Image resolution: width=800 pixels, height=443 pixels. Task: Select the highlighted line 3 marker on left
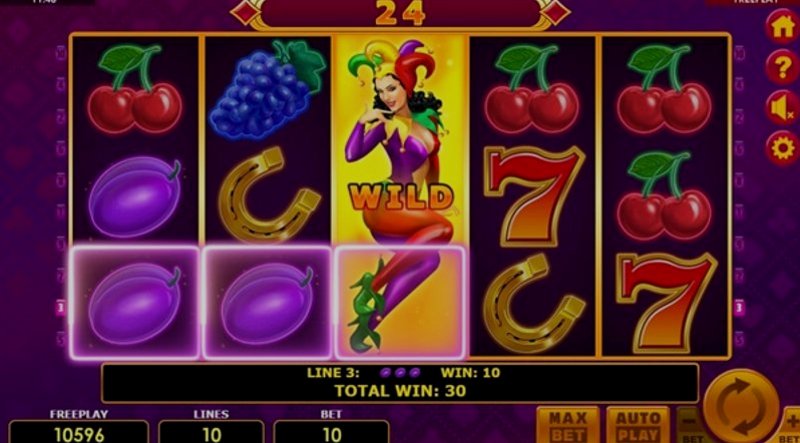click(x=61, y=308)
